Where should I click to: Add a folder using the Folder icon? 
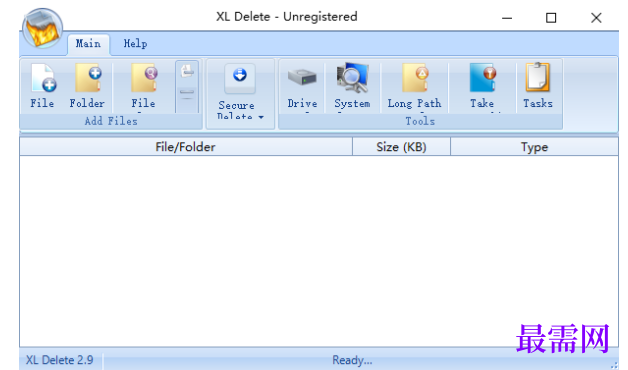click(x=87, y=86)
